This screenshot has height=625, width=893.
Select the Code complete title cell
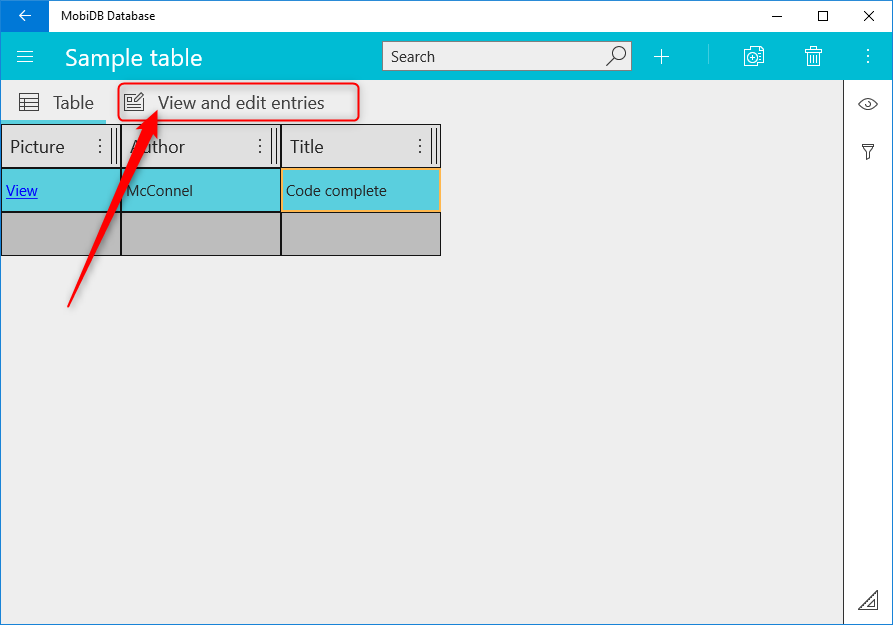[361, 190]
